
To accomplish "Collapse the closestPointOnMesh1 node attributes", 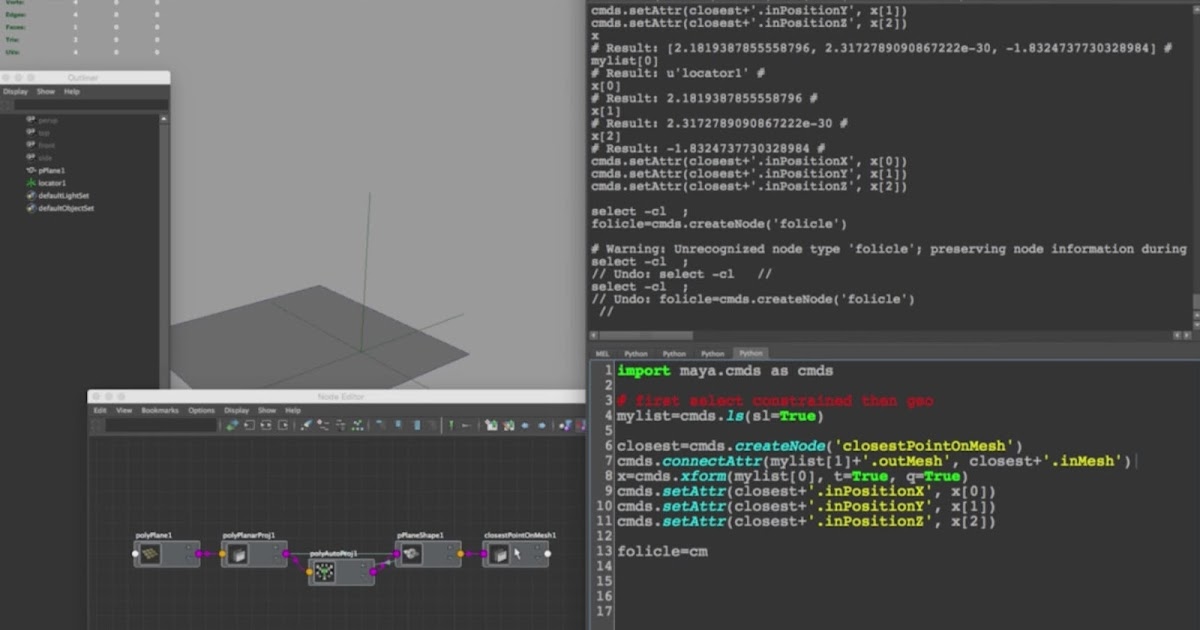I will click(536, 547).
